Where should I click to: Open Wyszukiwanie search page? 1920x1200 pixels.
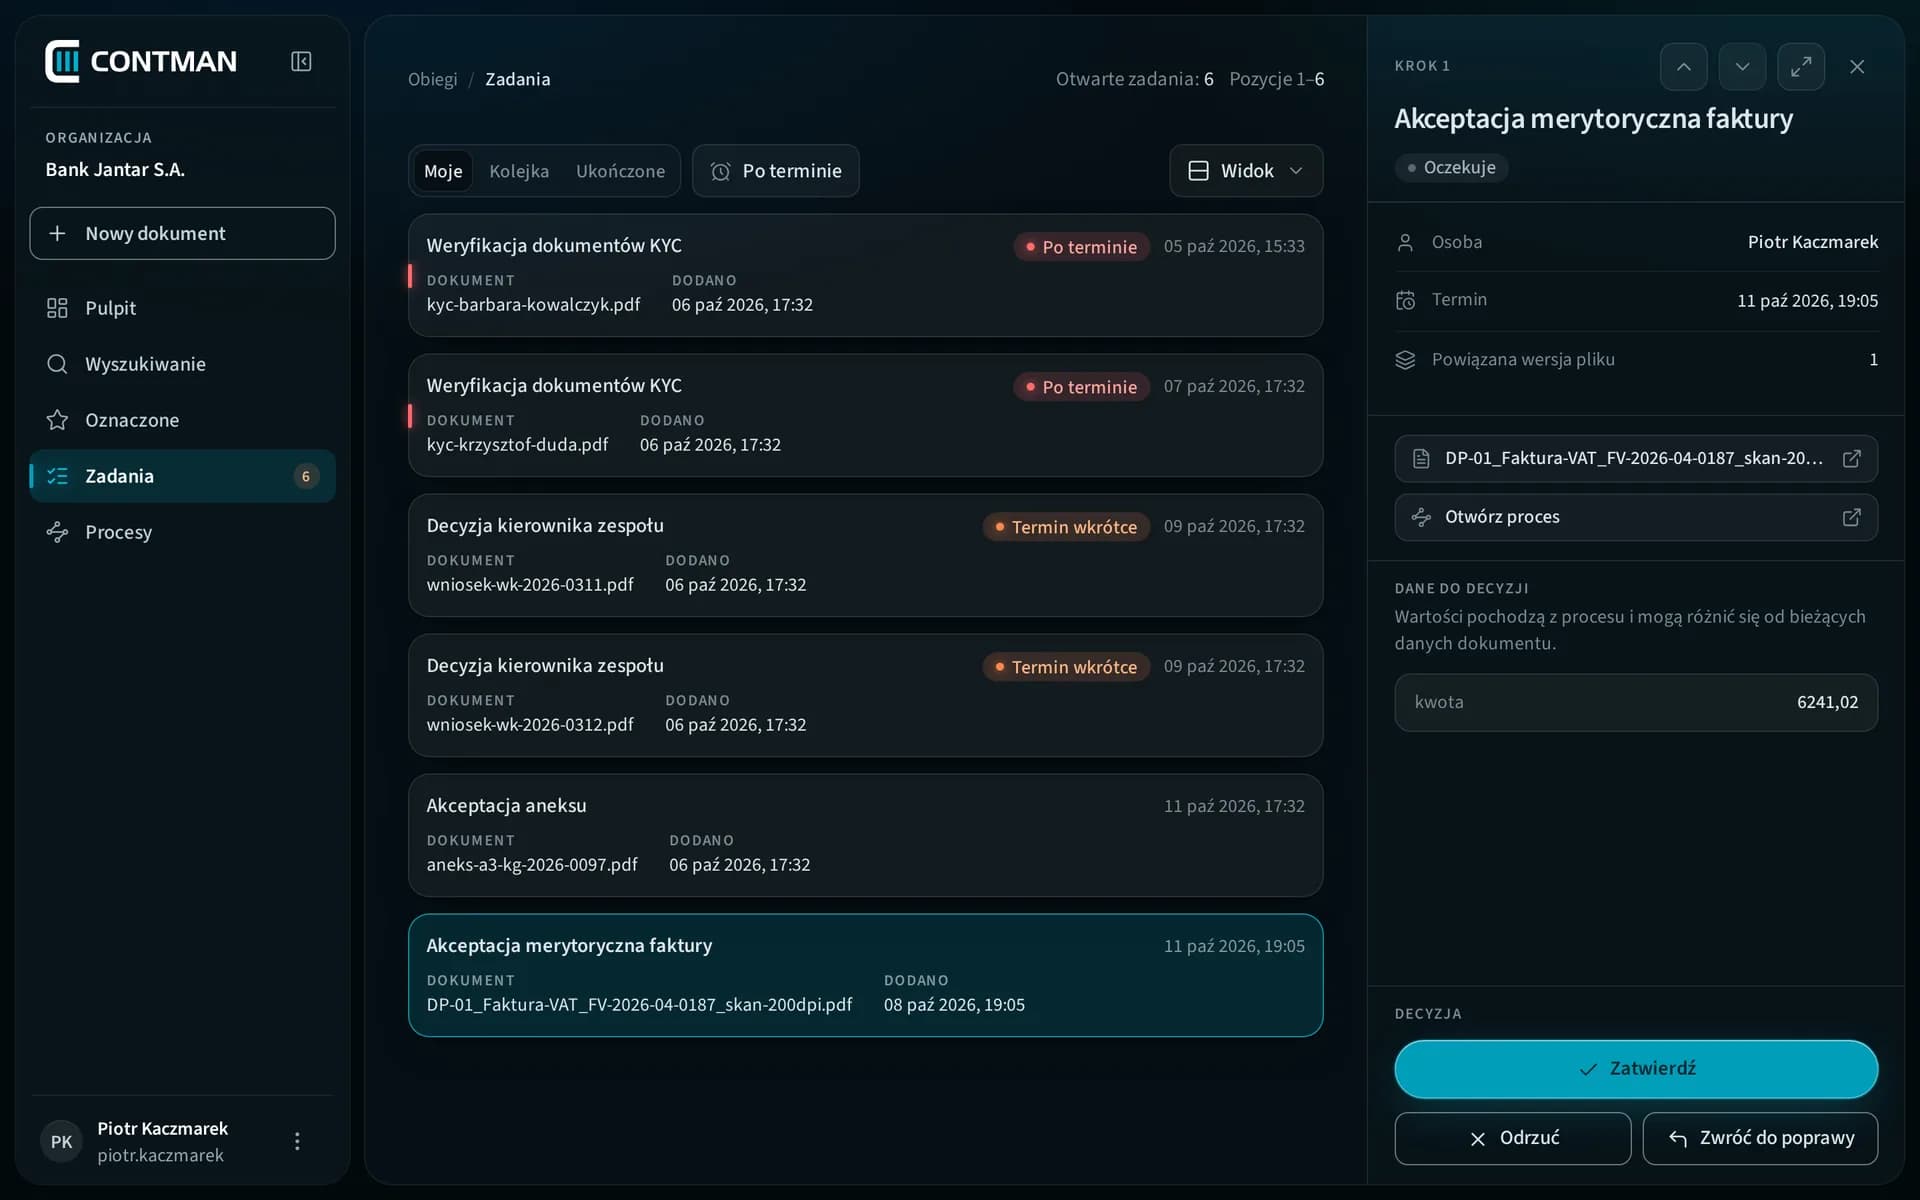pos(182,364)
